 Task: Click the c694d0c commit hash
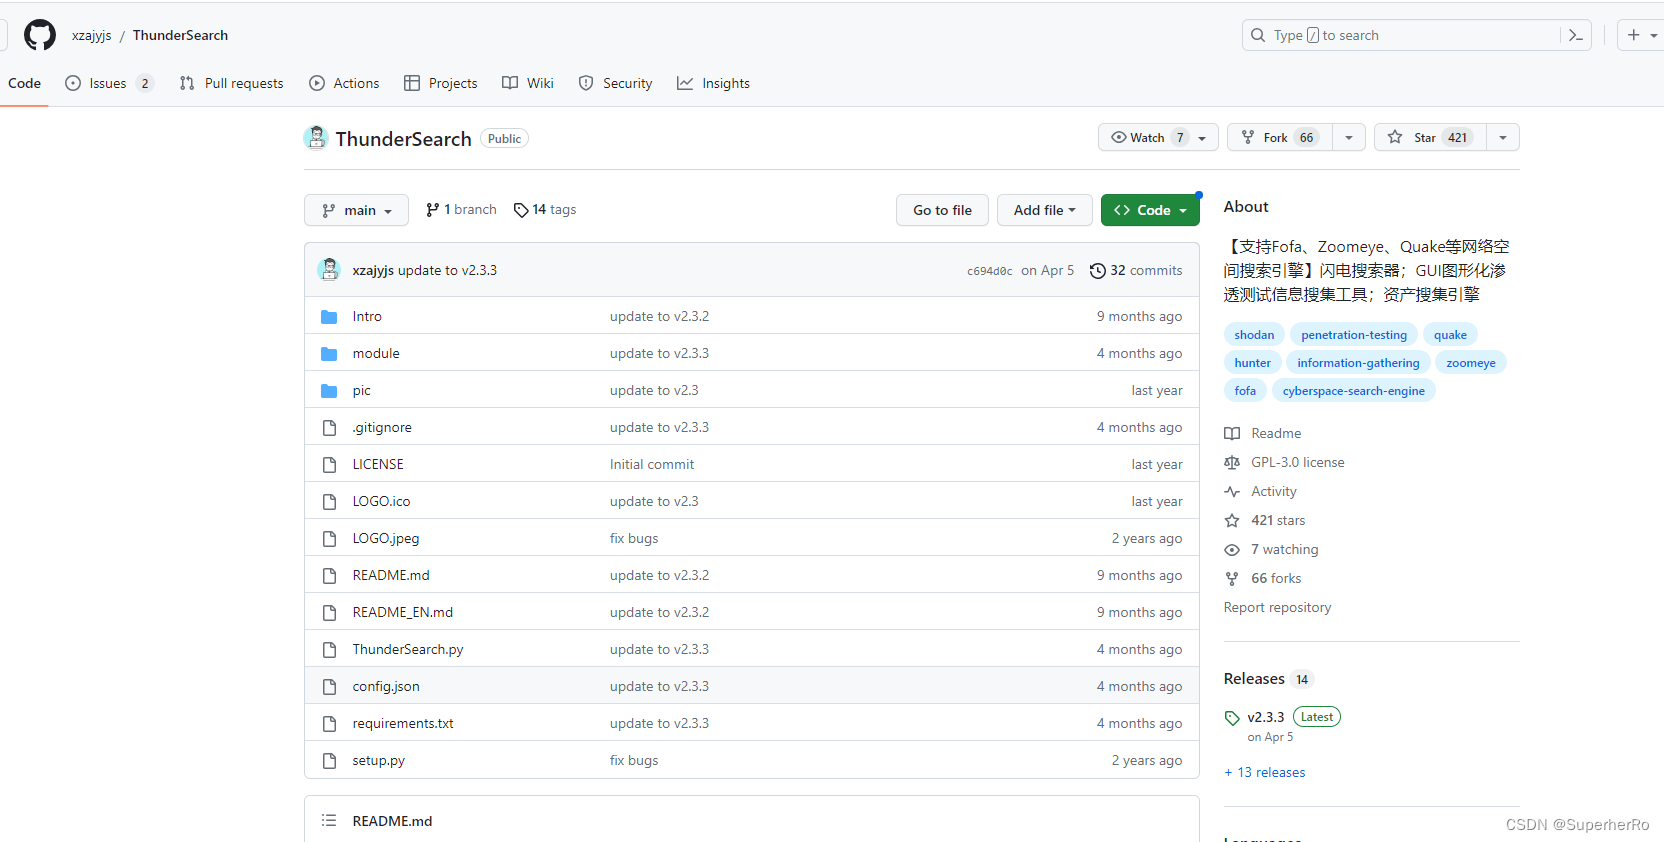tap(989, 271)
